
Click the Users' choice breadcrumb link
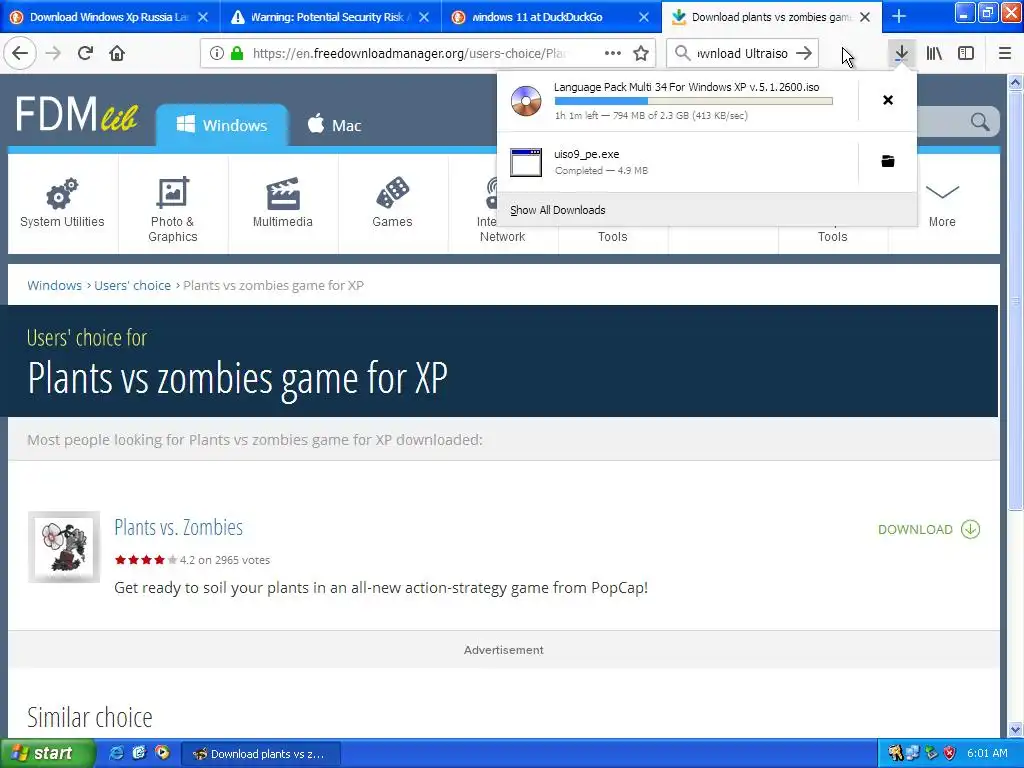pos(132,285)
